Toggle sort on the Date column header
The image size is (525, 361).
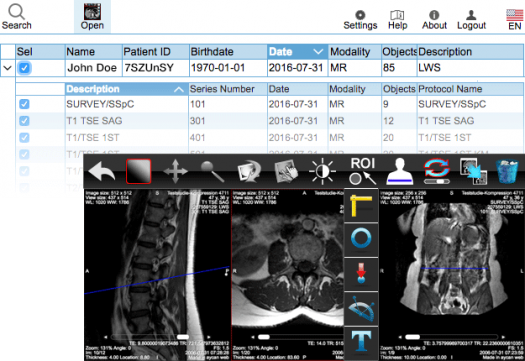click(x=297, y=52)
